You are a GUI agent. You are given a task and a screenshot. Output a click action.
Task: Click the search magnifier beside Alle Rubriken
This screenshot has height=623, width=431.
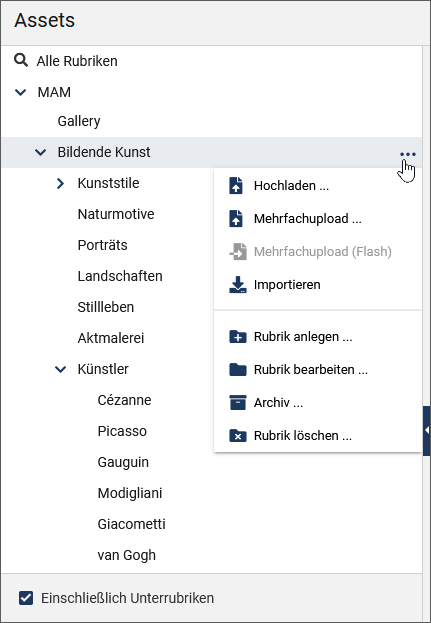point(21,60)
